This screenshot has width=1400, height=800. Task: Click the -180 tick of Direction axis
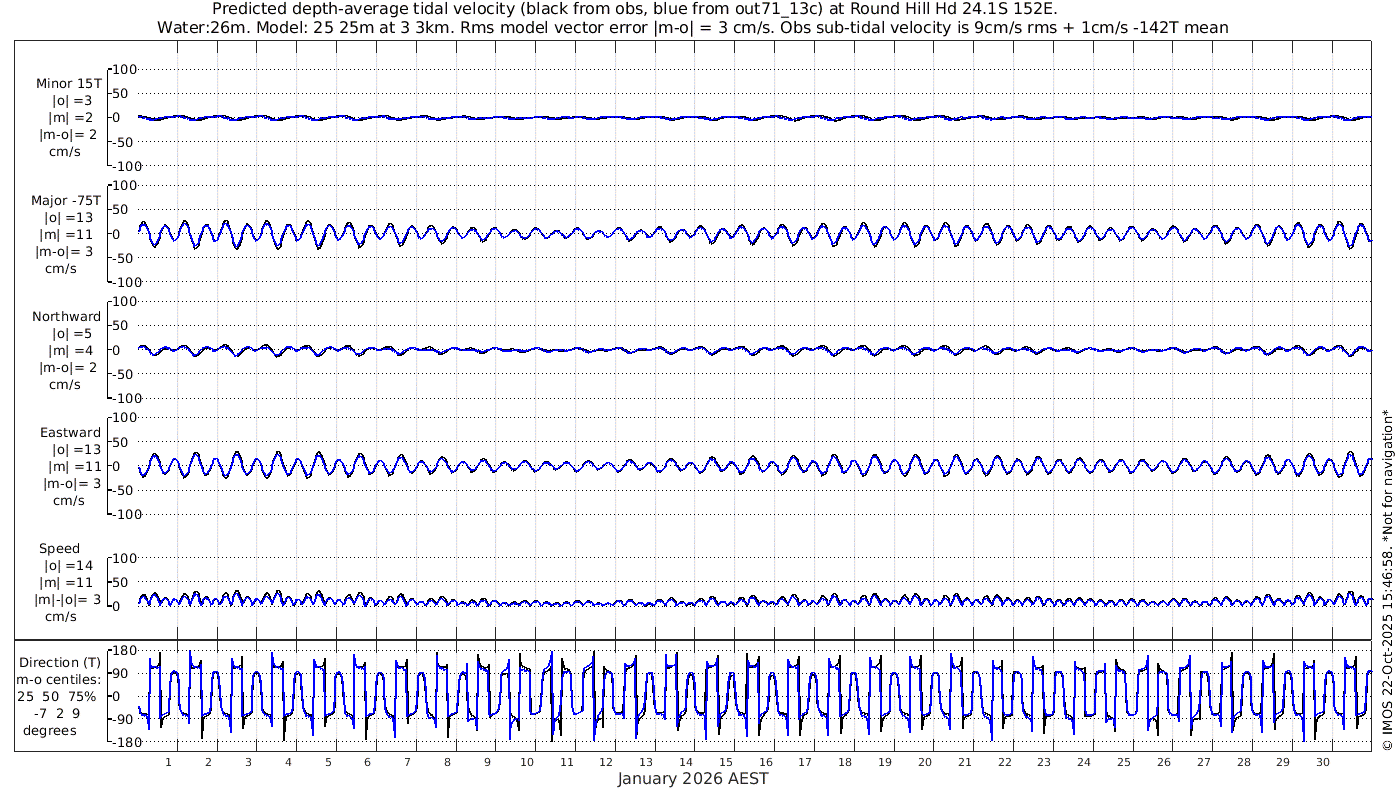pos(122,743)
